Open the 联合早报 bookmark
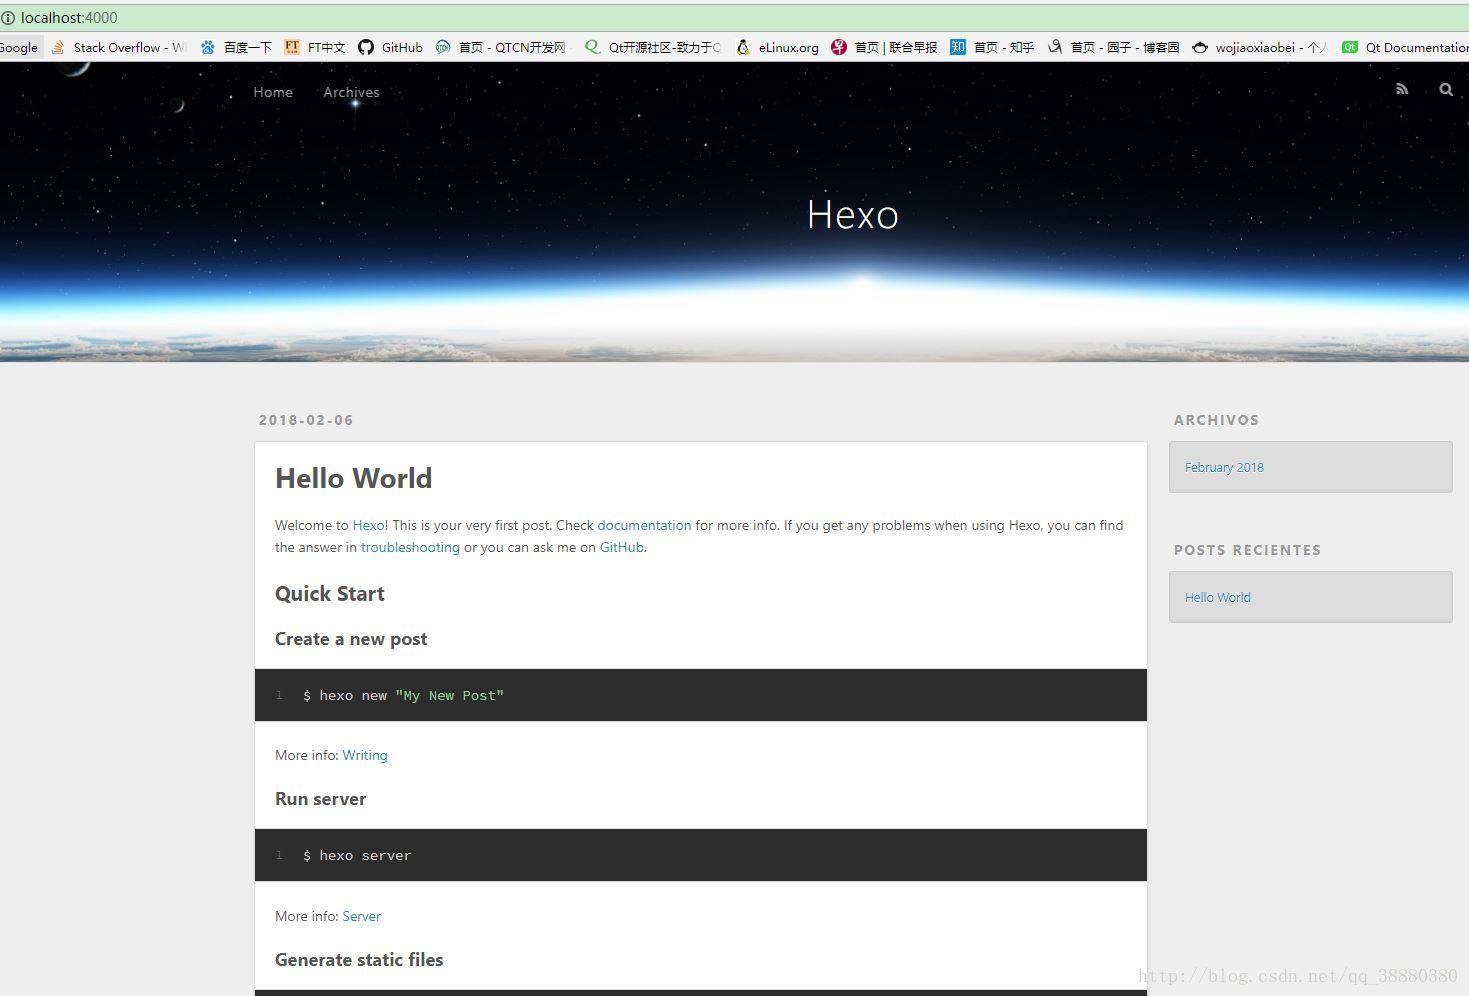 [x=884, y=47]
